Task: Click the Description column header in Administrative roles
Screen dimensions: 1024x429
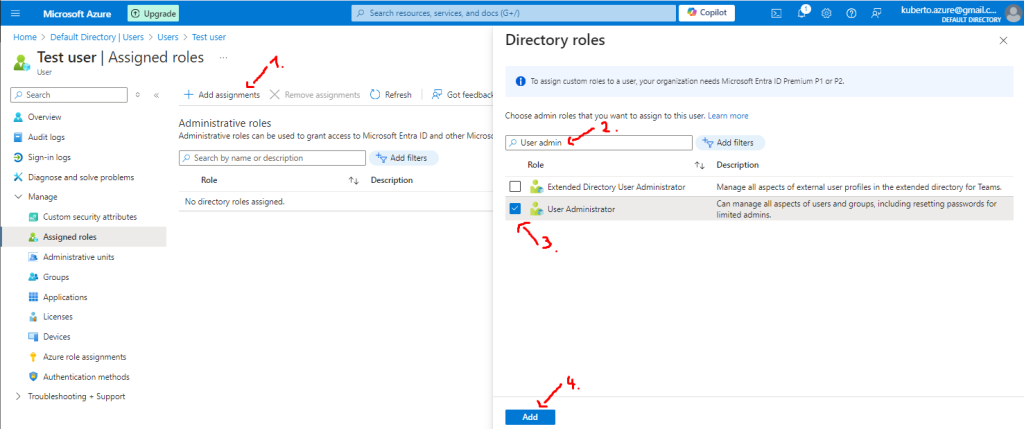Action: (x=392, y=180)
